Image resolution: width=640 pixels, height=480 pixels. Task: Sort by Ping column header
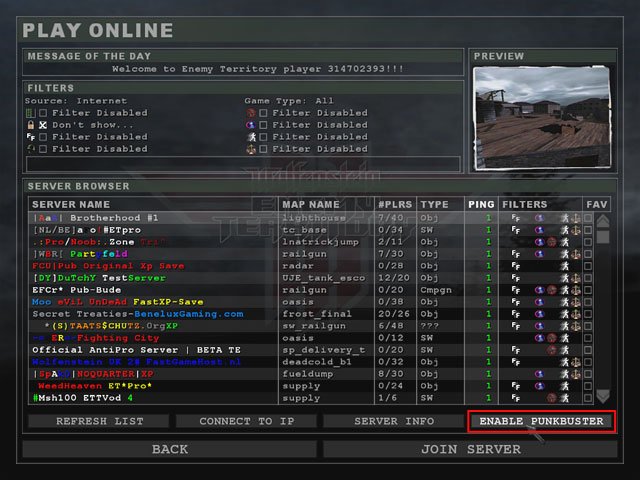[482, 204]
